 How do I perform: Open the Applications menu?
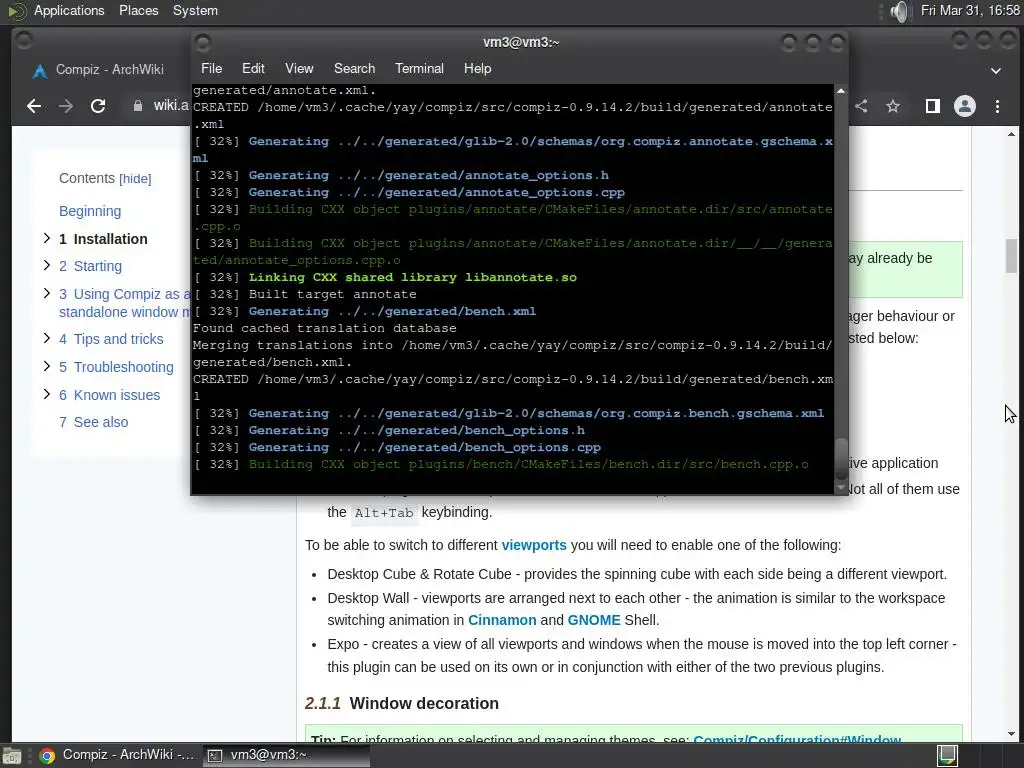pyautogui.click(x=69, y=10)
